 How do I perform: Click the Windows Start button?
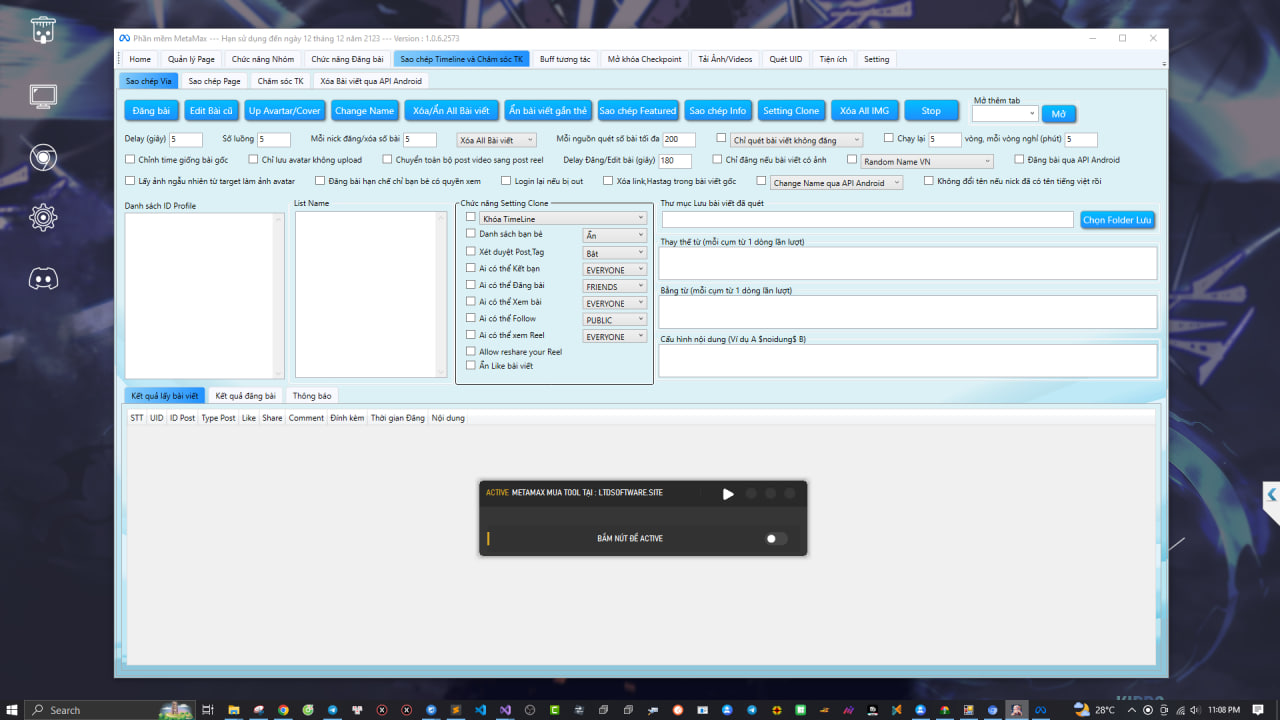(x=12, y=709)
